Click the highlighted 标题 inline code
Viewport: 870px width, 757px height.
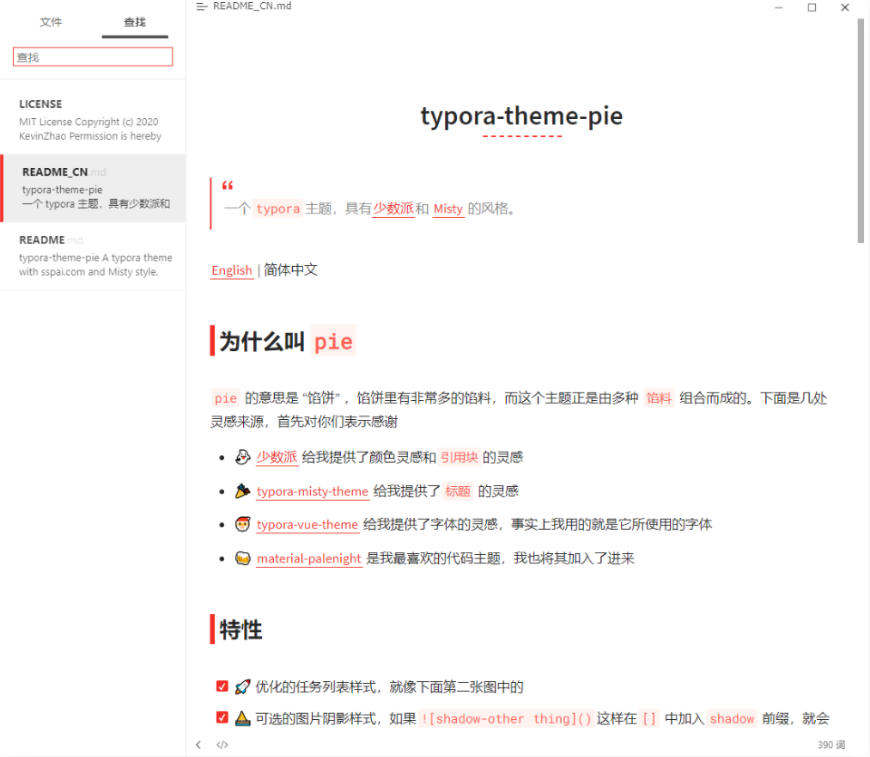458,491
